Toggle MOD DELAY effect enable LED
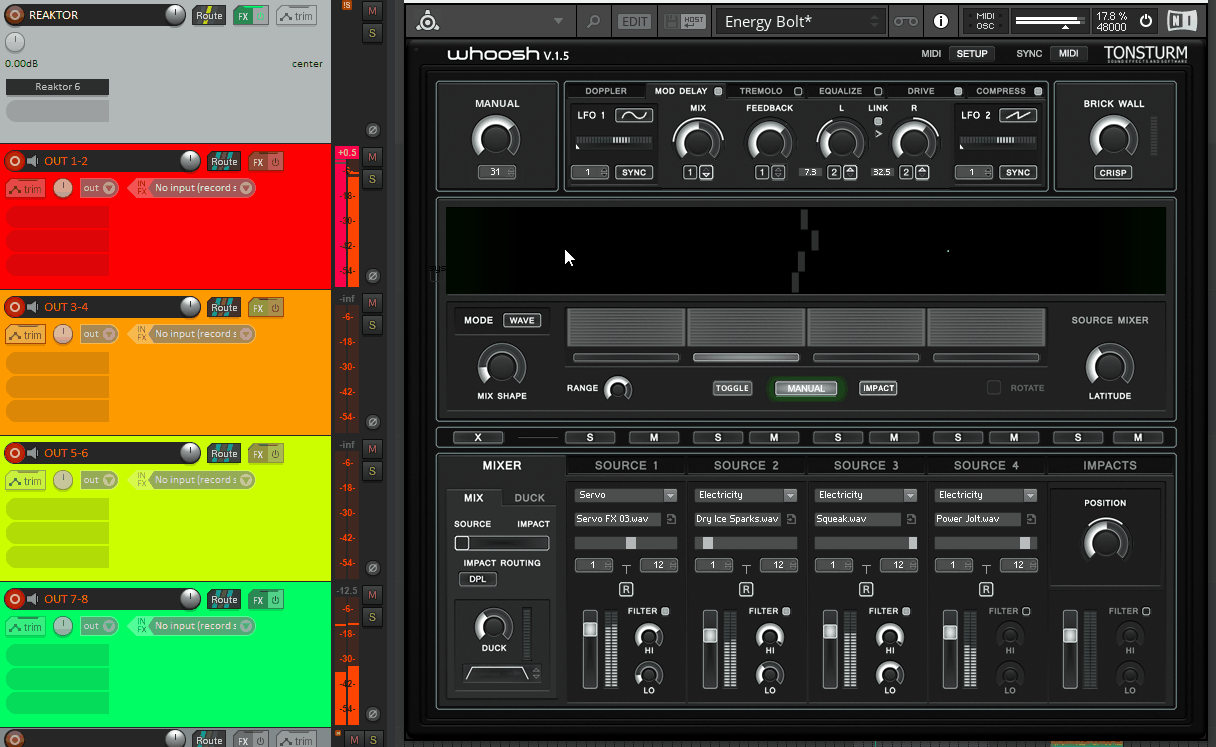Screen dimensions: 1216x747 tap(718, 91)
